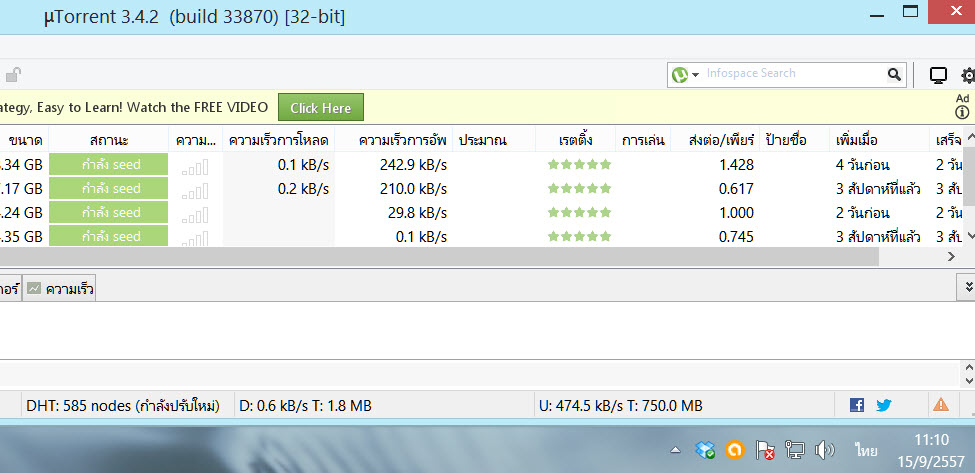Switch to the ความเร็ว tab
Screen dimensions: 975x473
(60, 288)
